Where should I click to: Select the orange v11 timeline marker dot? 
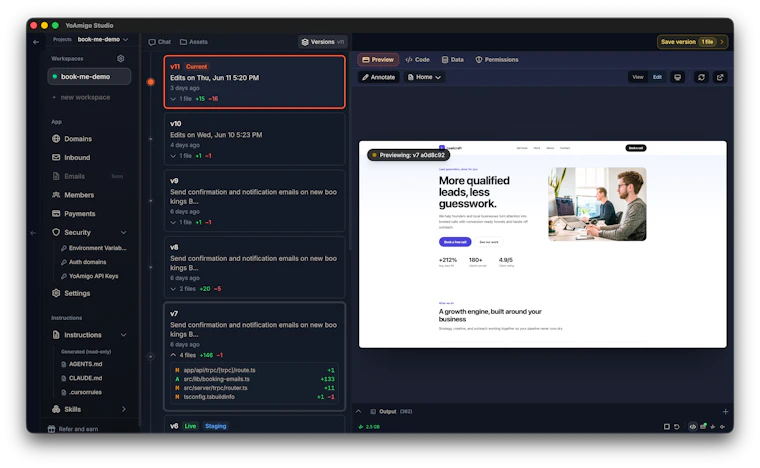pyautogui.click(x=151, y=82)
